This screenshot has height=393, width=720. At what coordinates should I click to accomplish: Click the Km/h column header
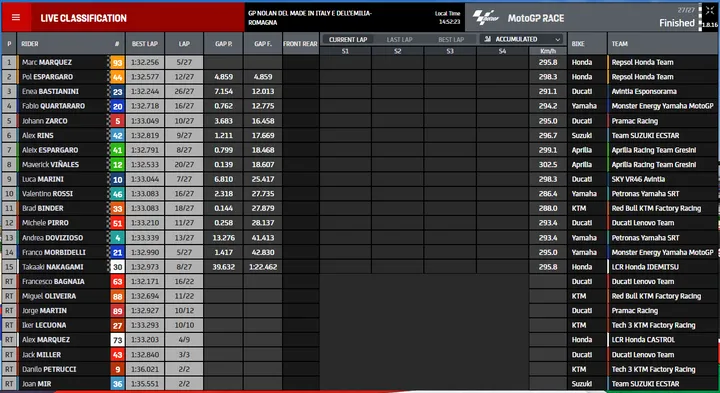(548, 51)
